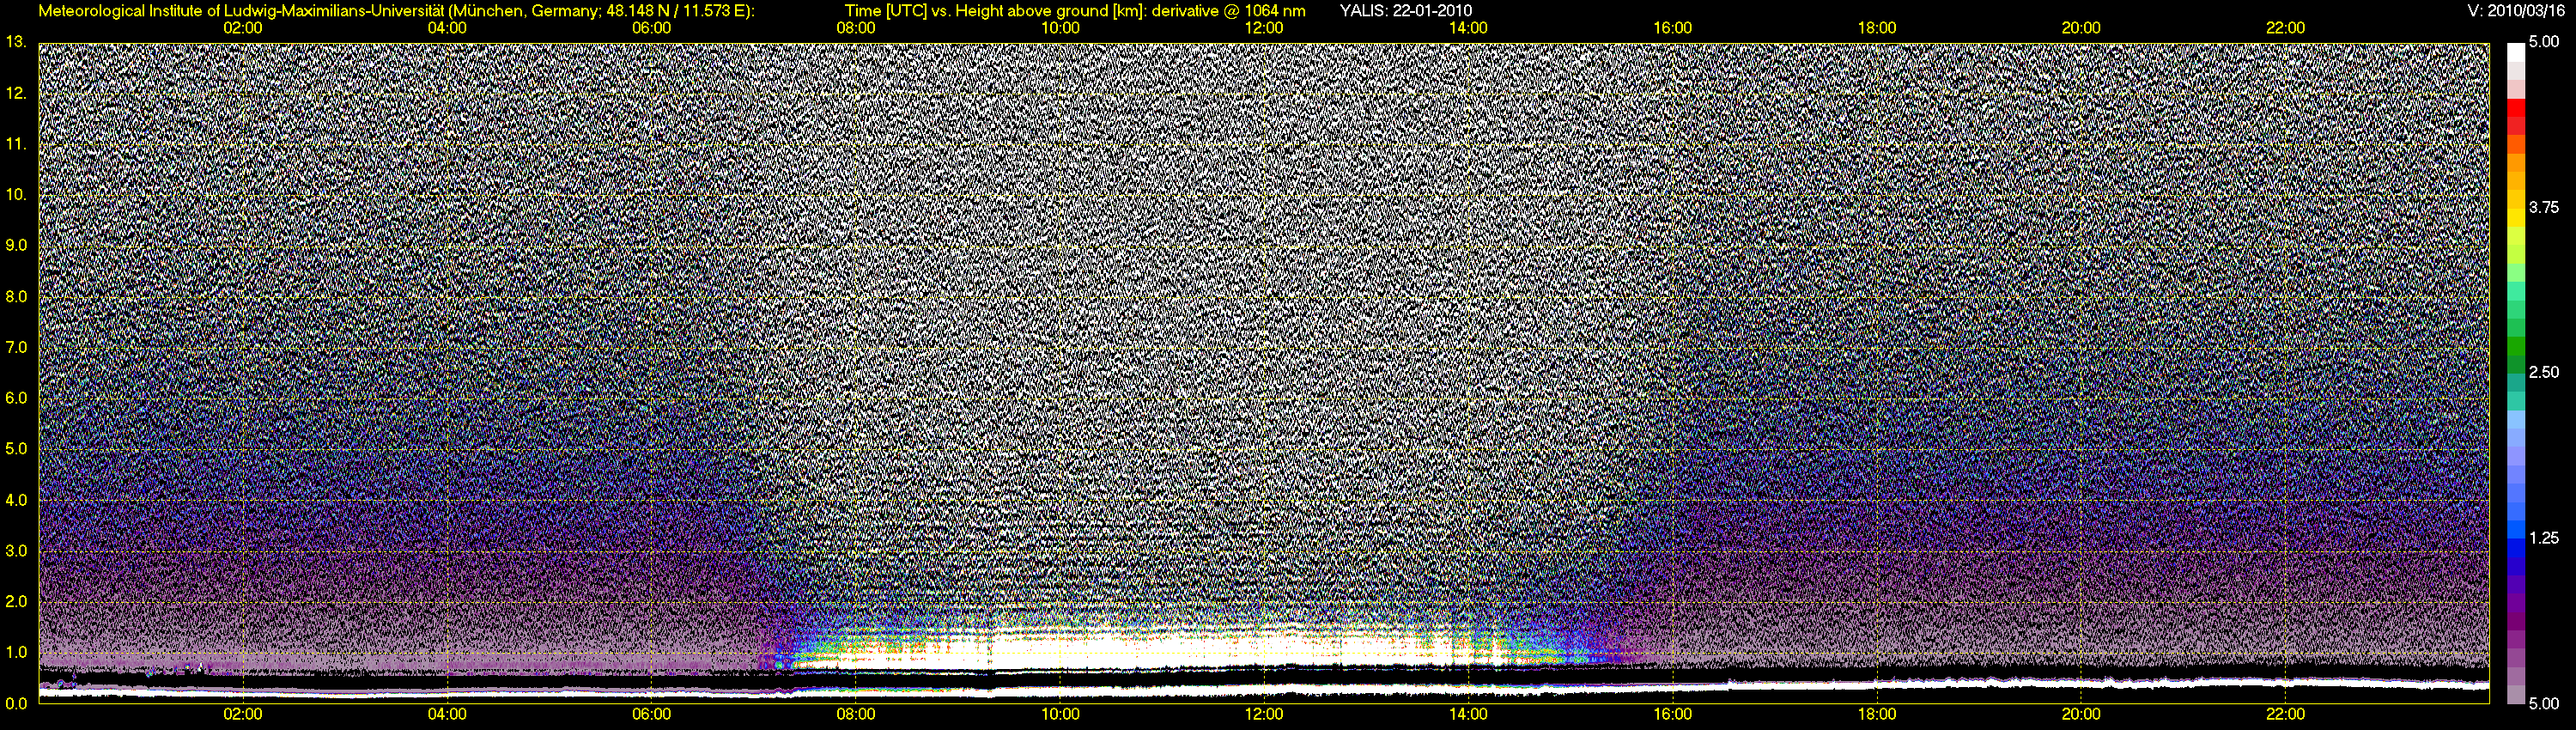Viewport: 2576px width, 730px height.
Task: Click 02:00 on the bottom time axis
Action: pos(243,714)
